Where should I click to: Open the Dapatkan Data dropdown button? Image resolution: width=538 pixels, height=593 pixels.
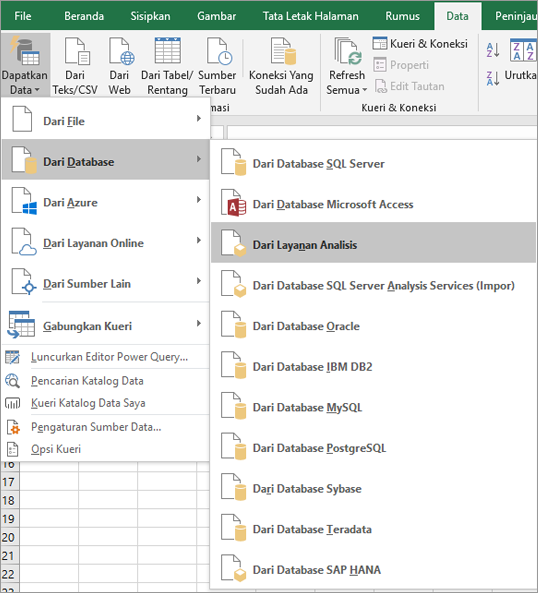pyautogui.click(x=25, y=64)
